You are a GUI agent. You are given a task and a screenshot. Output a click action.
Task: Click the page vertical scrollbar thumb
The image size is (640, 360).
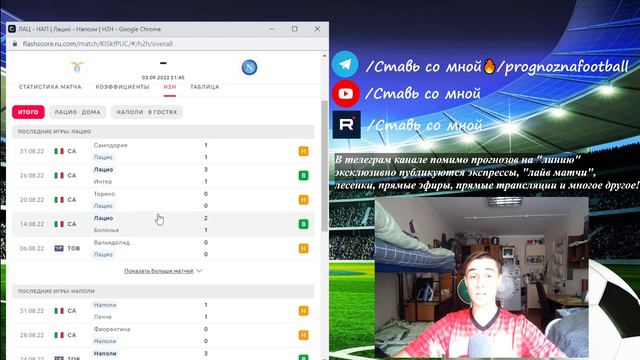point(324,165)
